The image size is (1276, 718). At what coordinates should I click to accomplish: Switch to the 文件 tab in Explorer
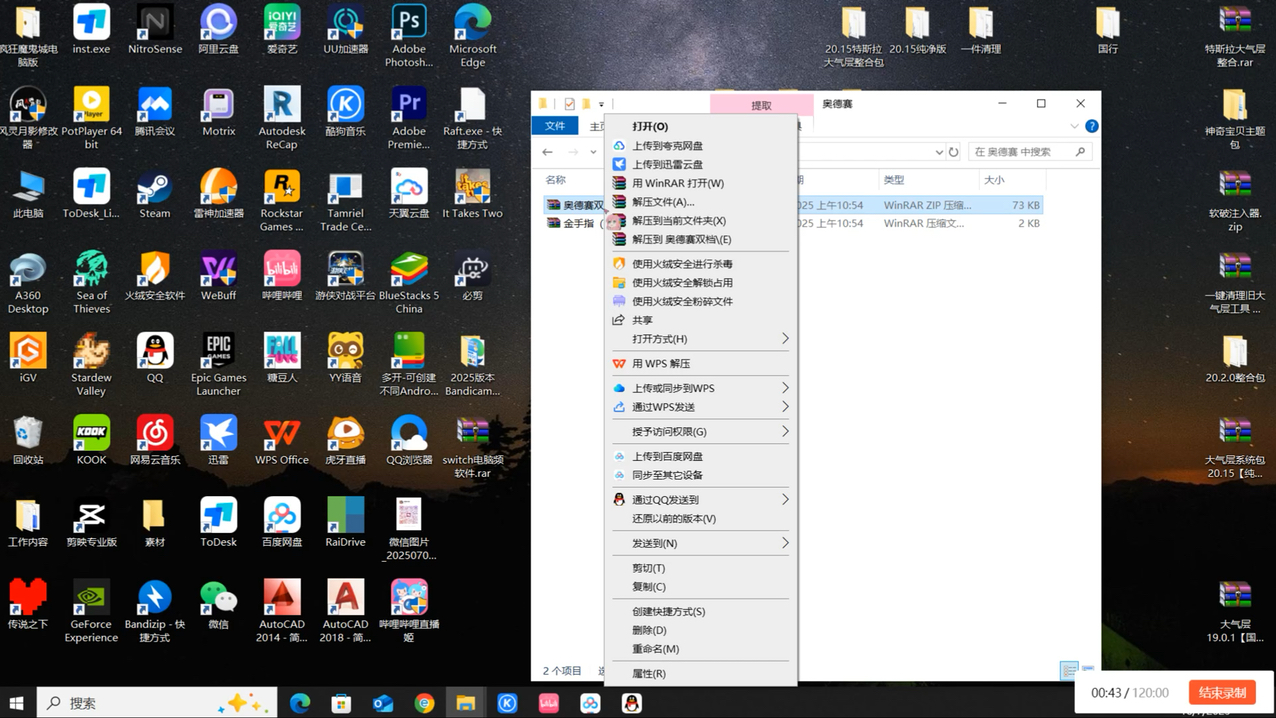coord(554,126)
